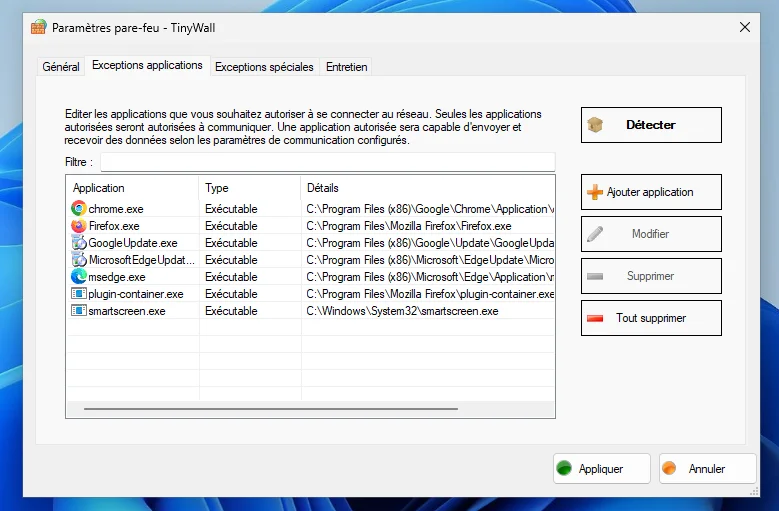
Task: Click the Google Update path in Détails
Action: 430,243
